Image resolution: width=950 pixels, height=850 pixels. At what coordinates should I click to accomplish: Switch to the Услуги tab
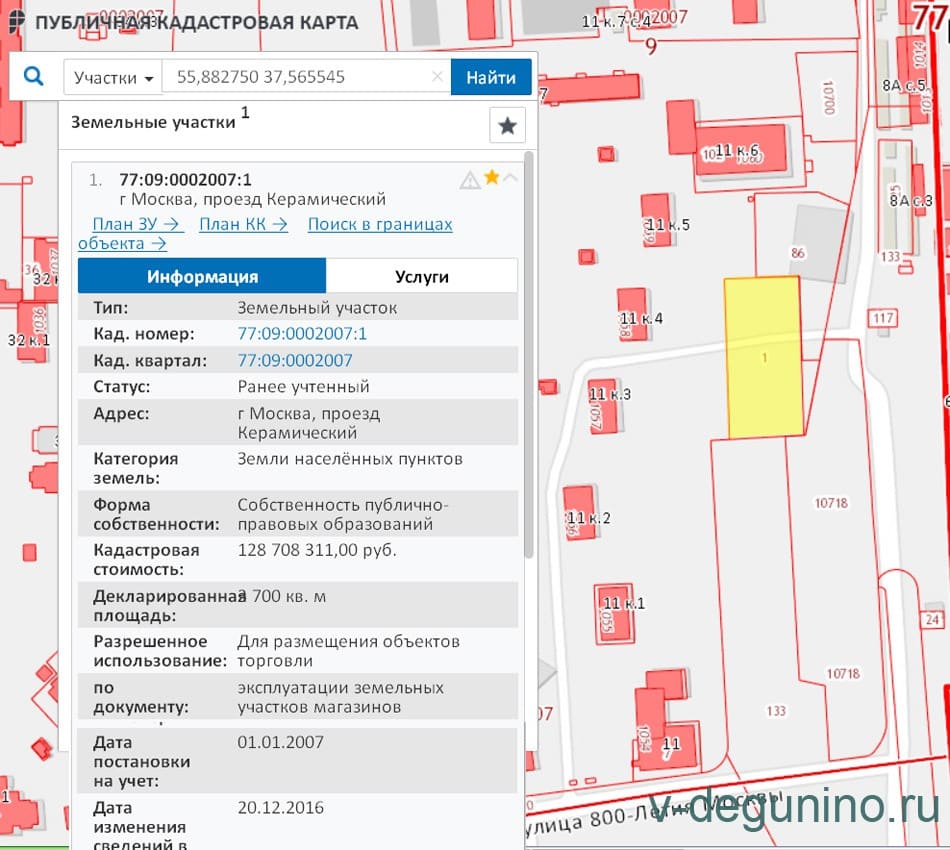421,277
